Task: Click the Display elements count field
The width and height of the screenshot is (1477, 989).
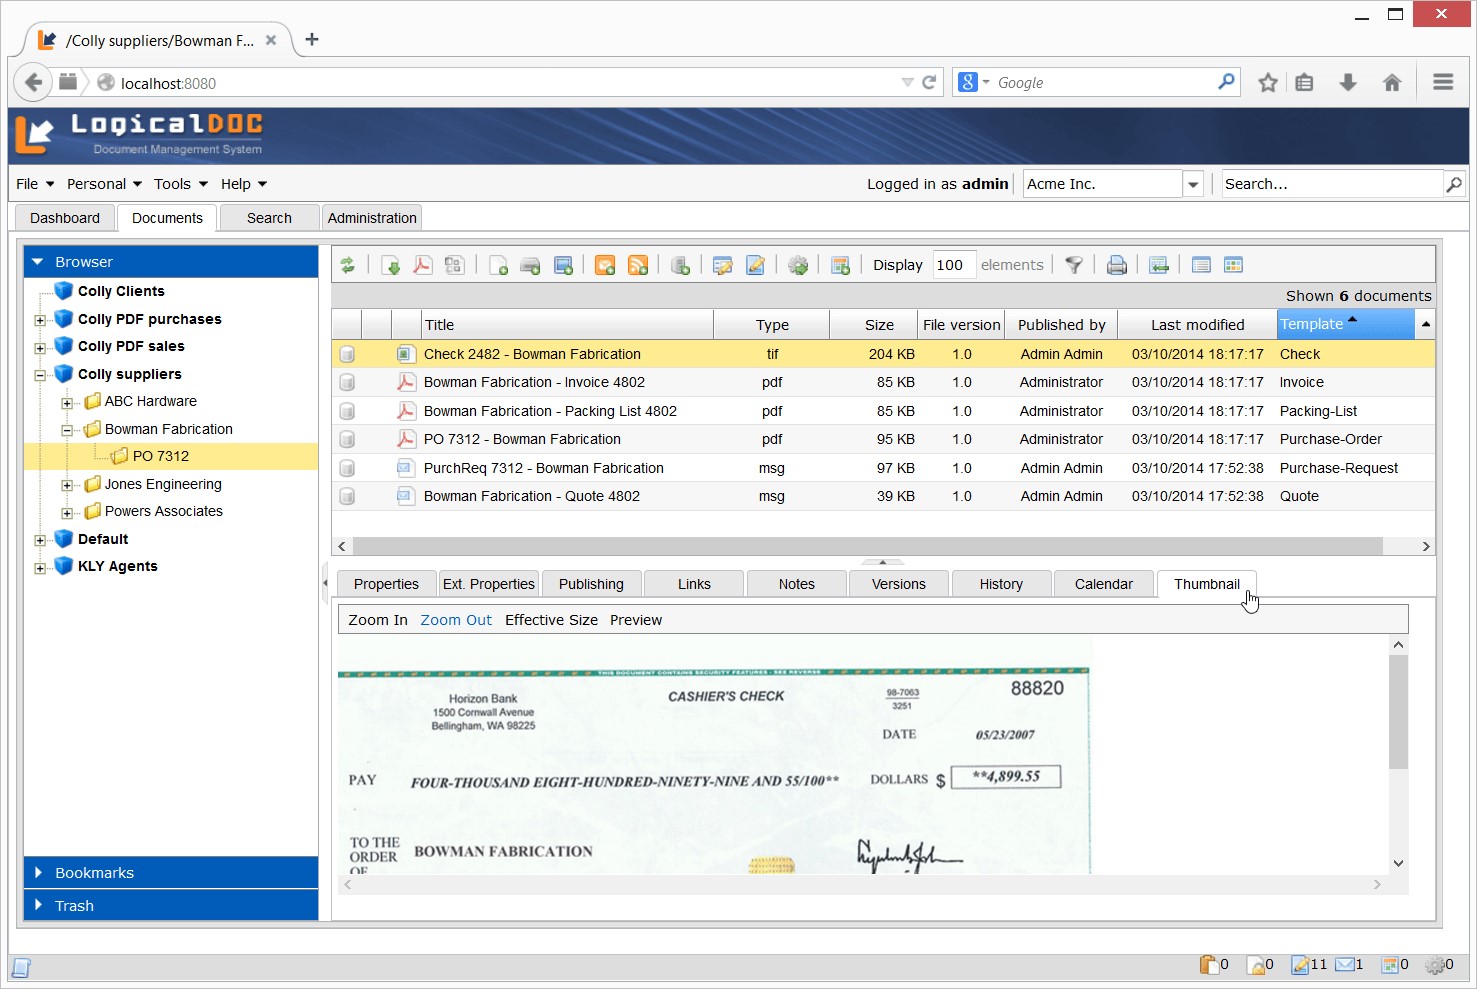Action: 953,265
